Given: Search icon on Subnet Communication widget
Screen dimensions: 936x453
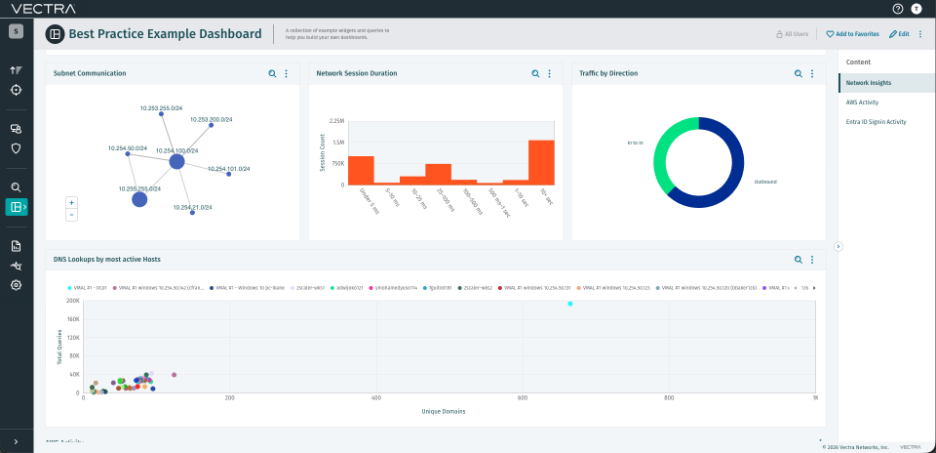Looking at the screenshot, I should pos(272,73).
